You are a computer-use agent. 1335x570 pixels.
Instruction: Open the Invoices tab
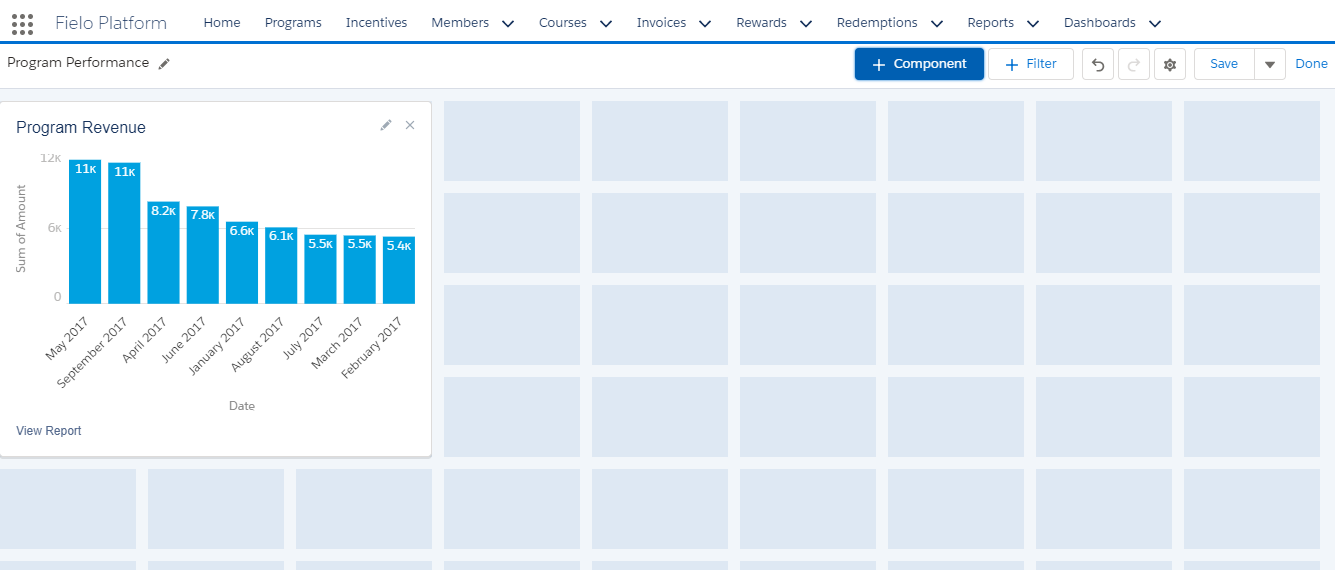pyautogui.click(x=661, y=23)
